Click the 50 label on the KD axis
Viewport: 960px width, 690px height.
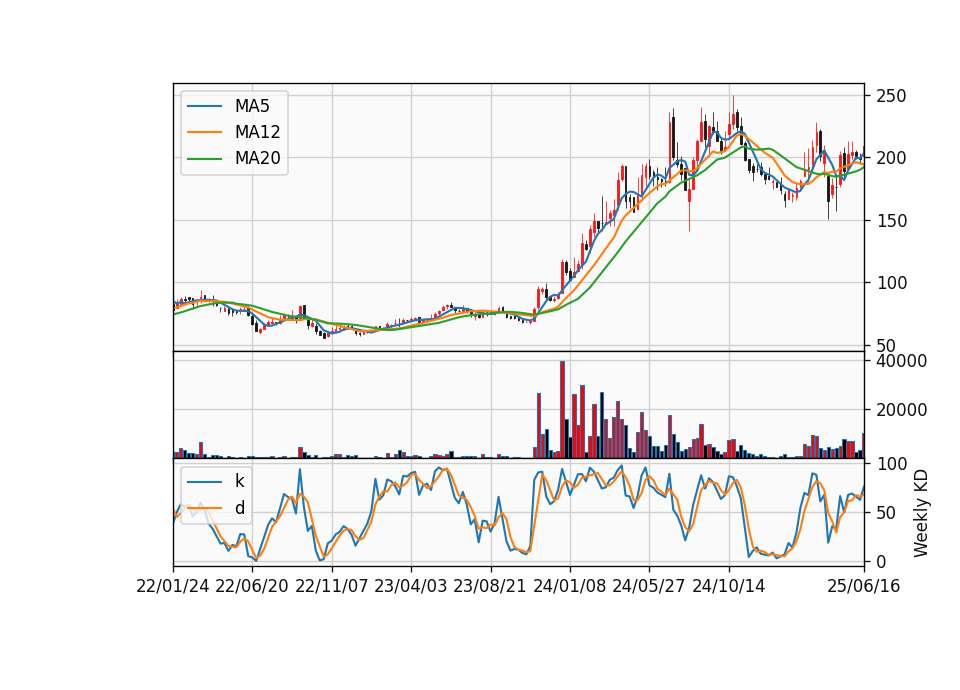pyautogui.click(x=886, y=512)
